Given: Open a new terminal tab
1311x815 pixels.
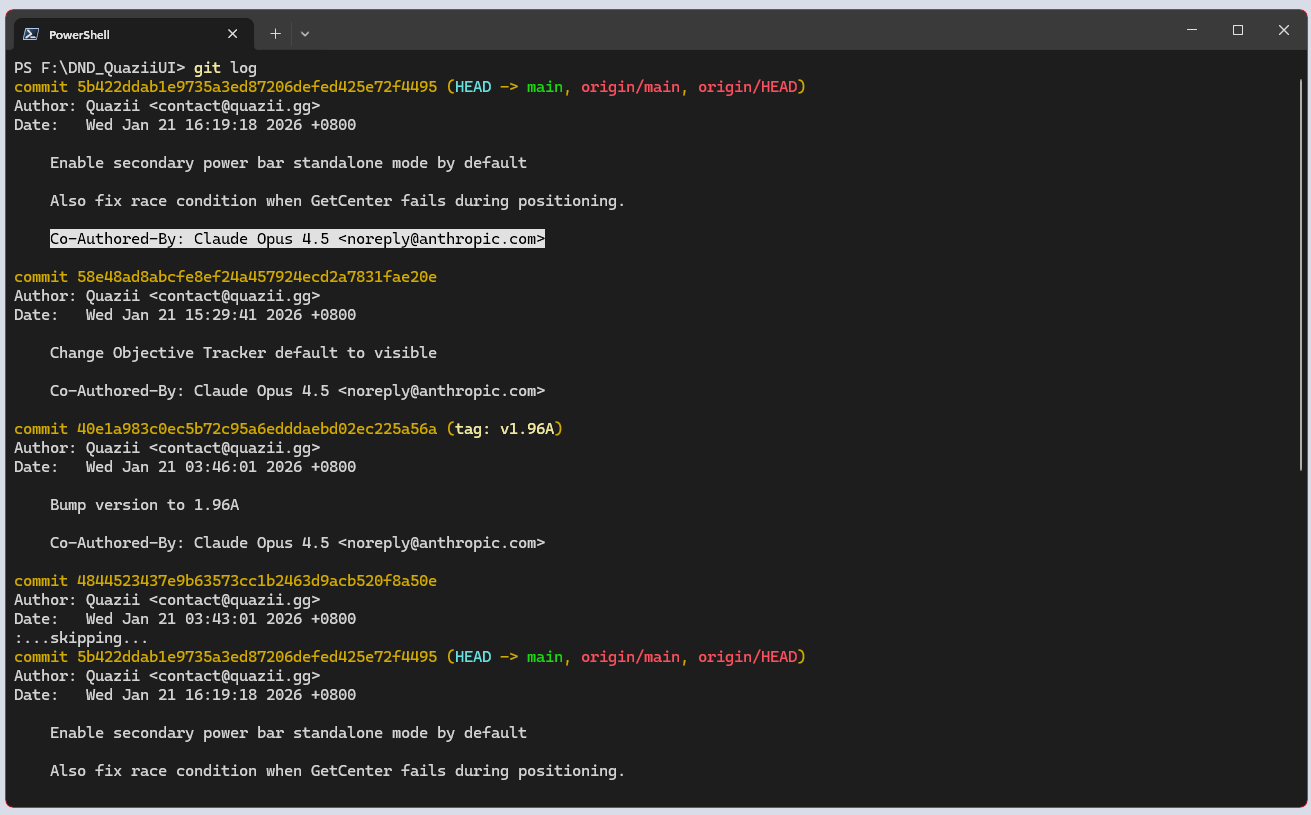Looking at the screenshot, I should point(275,34).
